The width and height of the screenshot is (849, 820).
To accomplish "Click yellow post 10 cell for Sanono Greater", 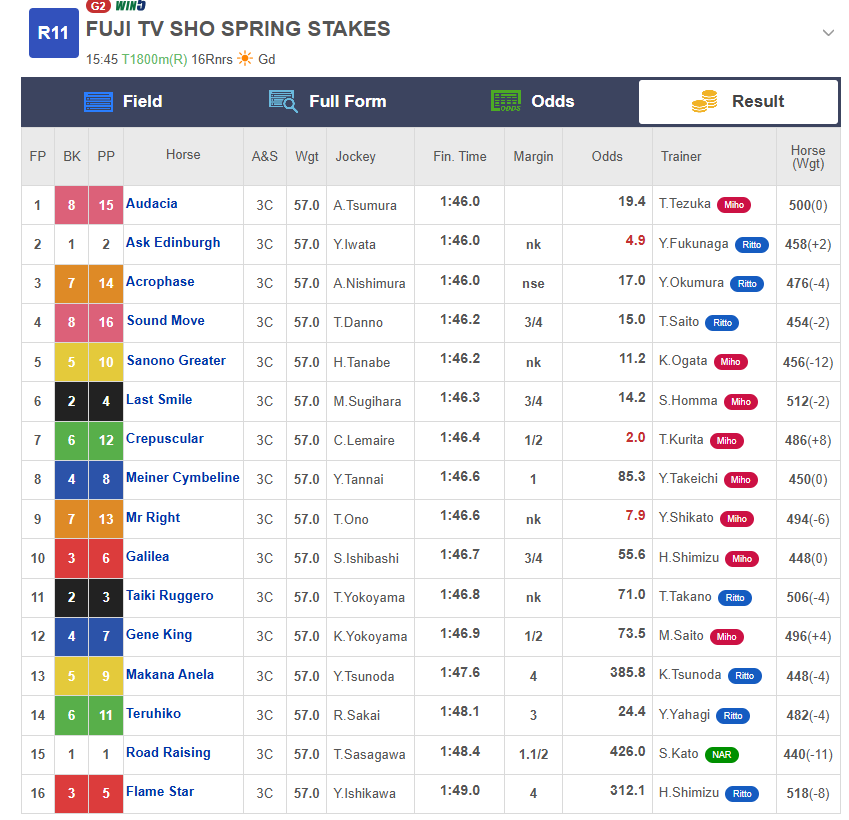I will pos(106,362).
